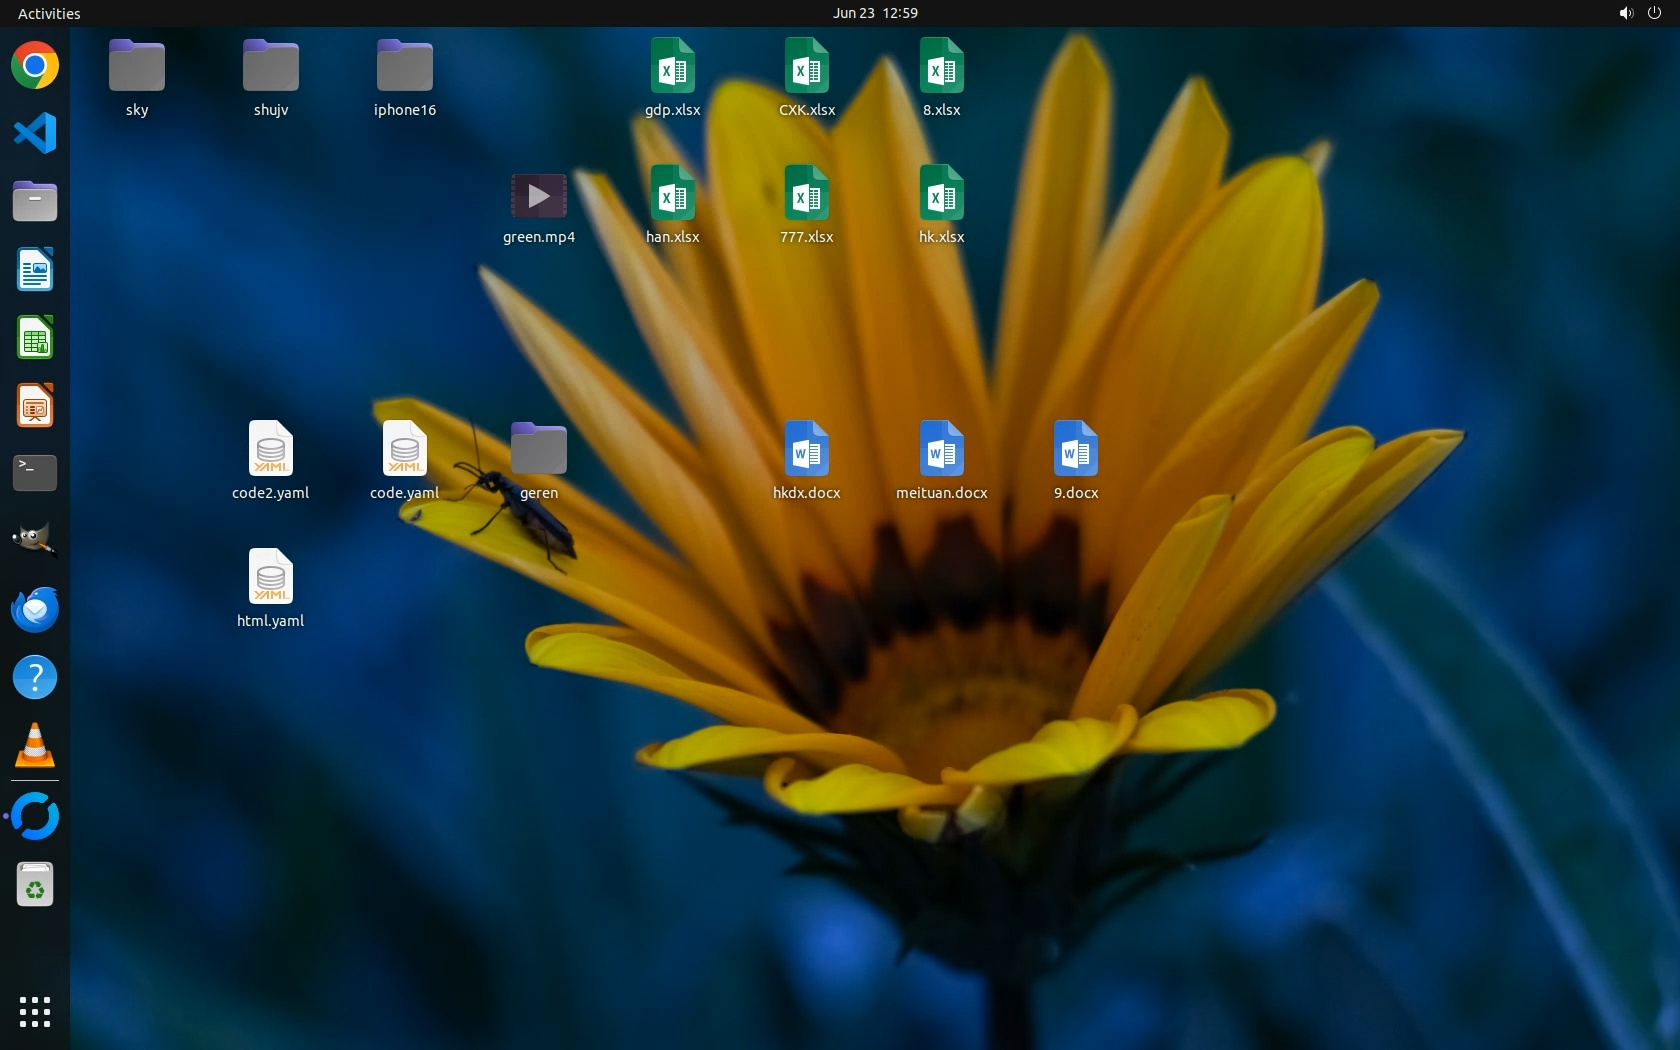This screenshot has height=1050, width=1680.
Task: Open Google Chrome from the dock
Action: 35,66
